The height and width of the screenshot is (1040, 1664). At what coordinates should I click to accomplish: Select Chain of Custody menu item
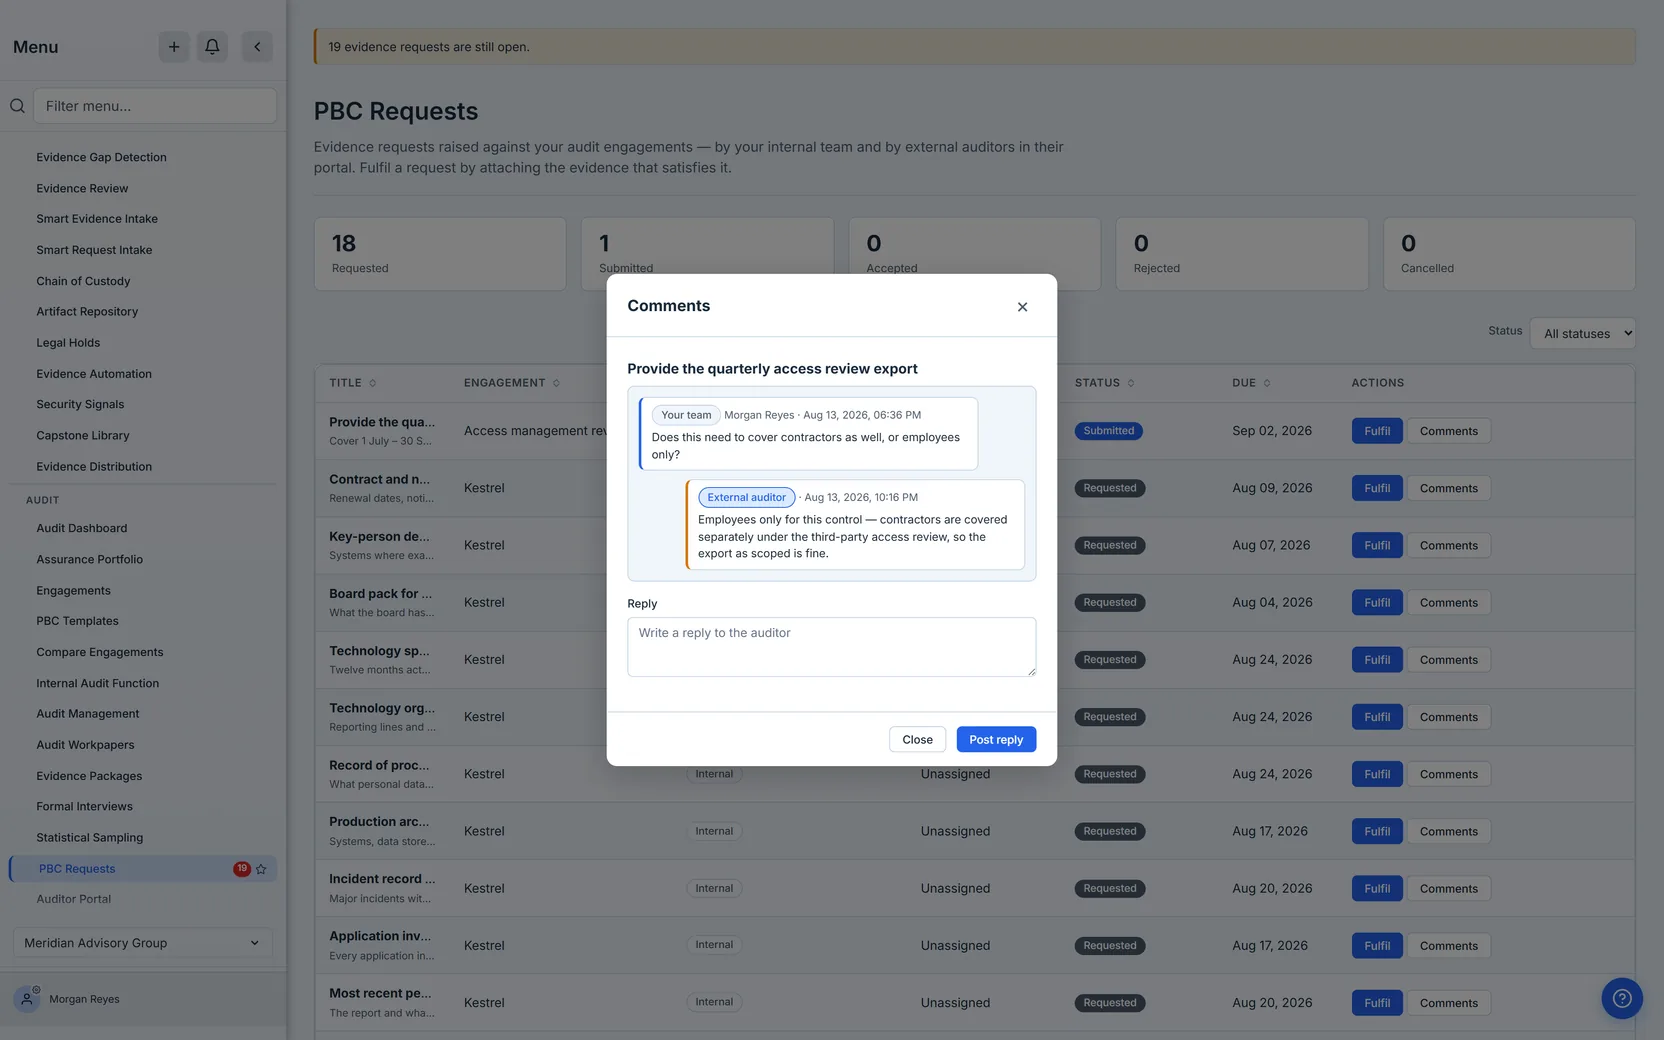[83, 281]
